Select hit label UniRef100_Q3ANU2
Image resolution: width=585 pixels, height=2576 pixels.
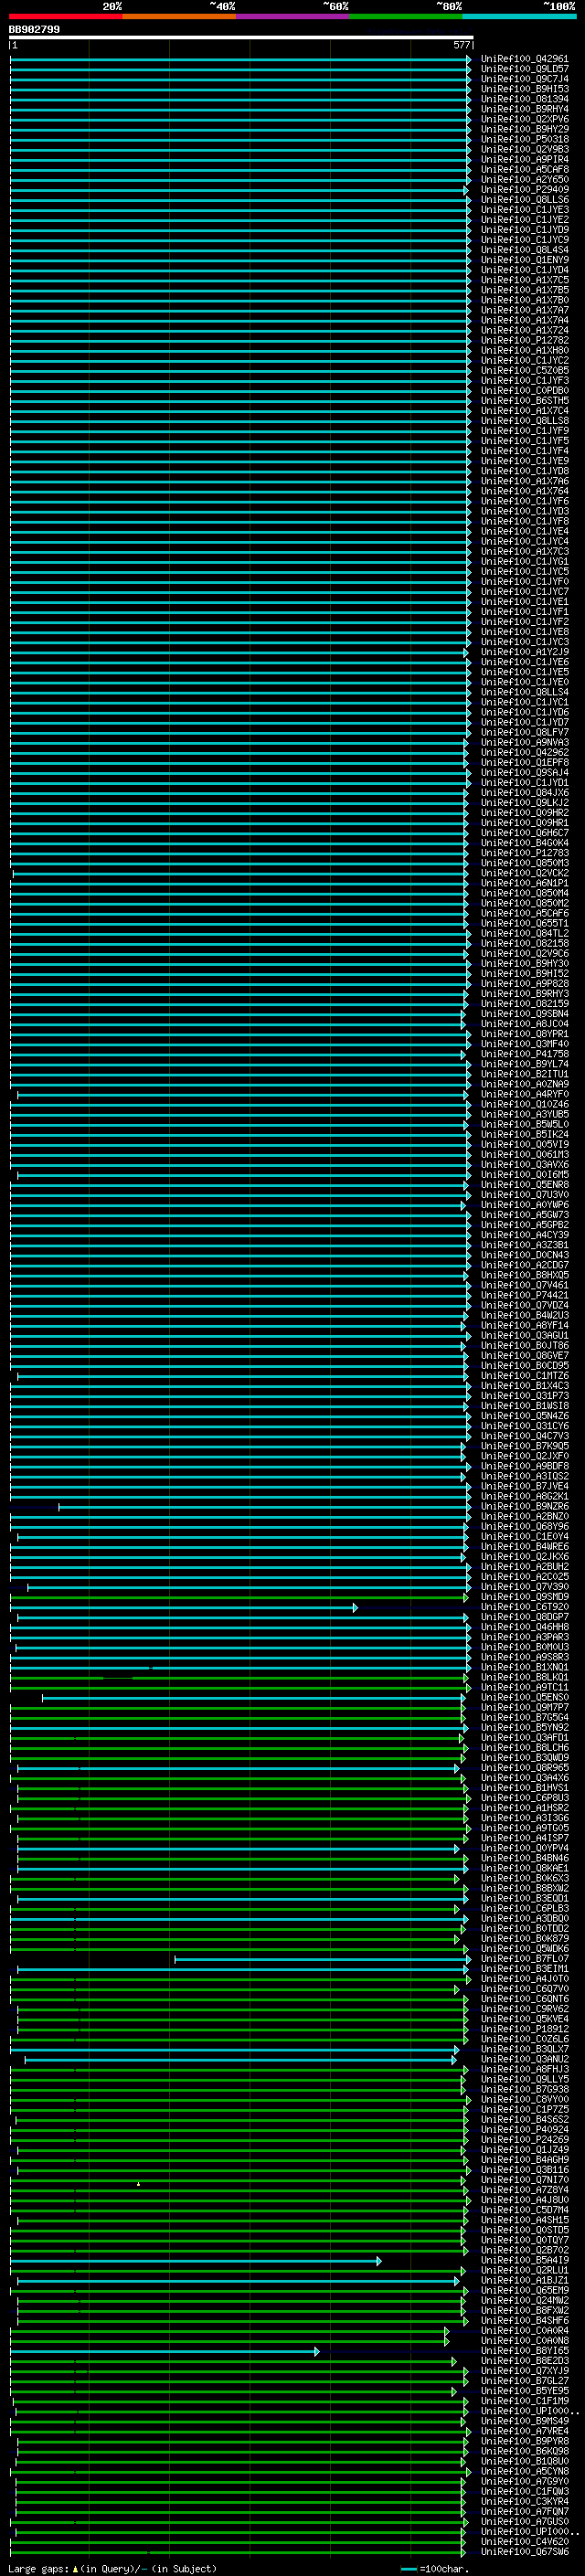tap(524, 2060)
